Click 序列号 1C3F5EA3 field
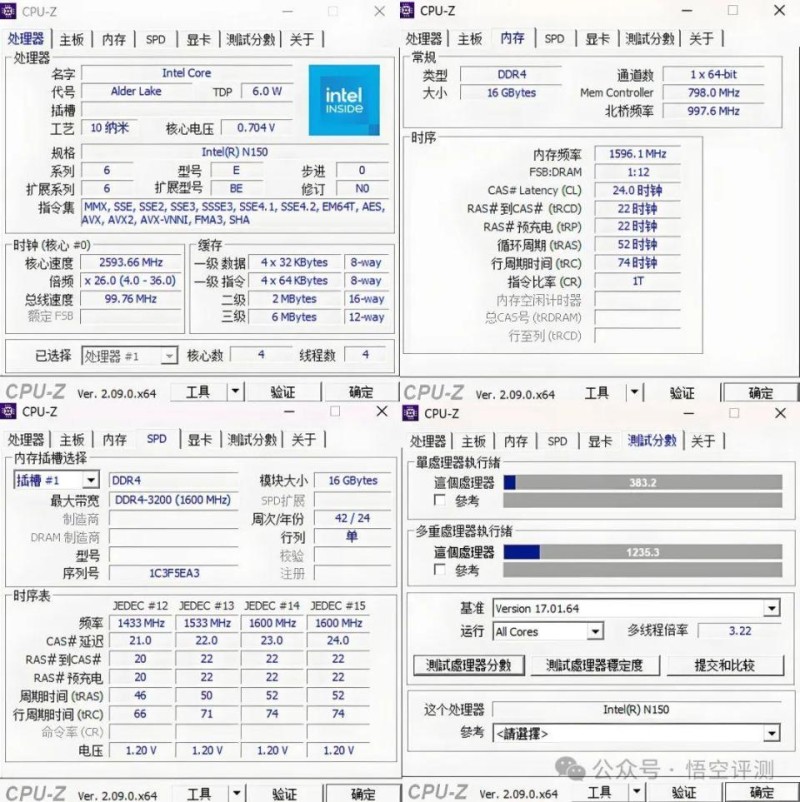 click(x=174, y=573)
